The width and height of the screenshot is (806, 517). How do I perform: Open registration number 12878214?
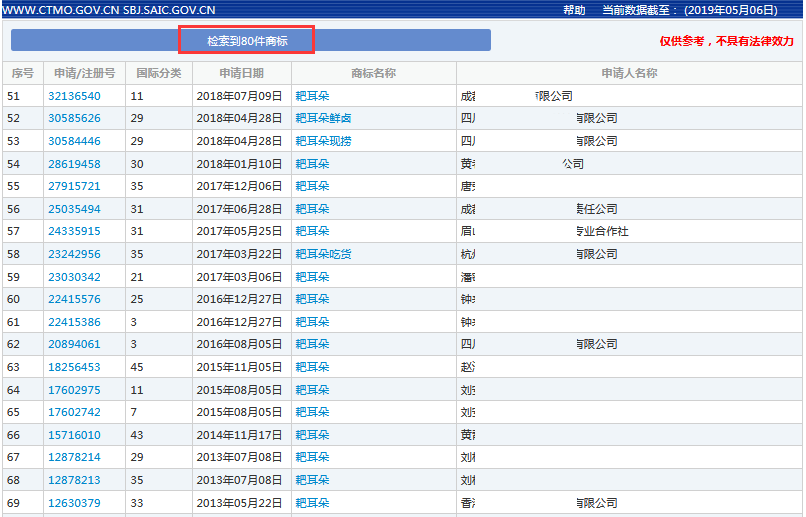click(x=75, y=457)
